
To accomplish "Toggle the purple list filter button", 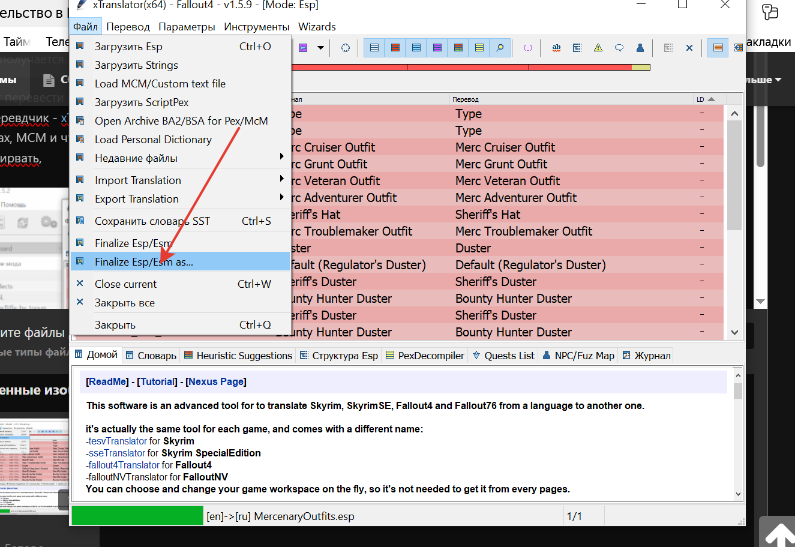I will coord(436,47).
